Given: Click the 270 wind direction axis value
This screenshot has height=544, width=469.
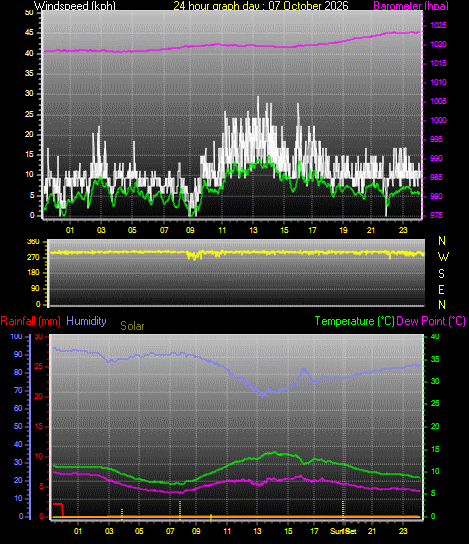Looking at the screenshot, I should coord(33,258).
